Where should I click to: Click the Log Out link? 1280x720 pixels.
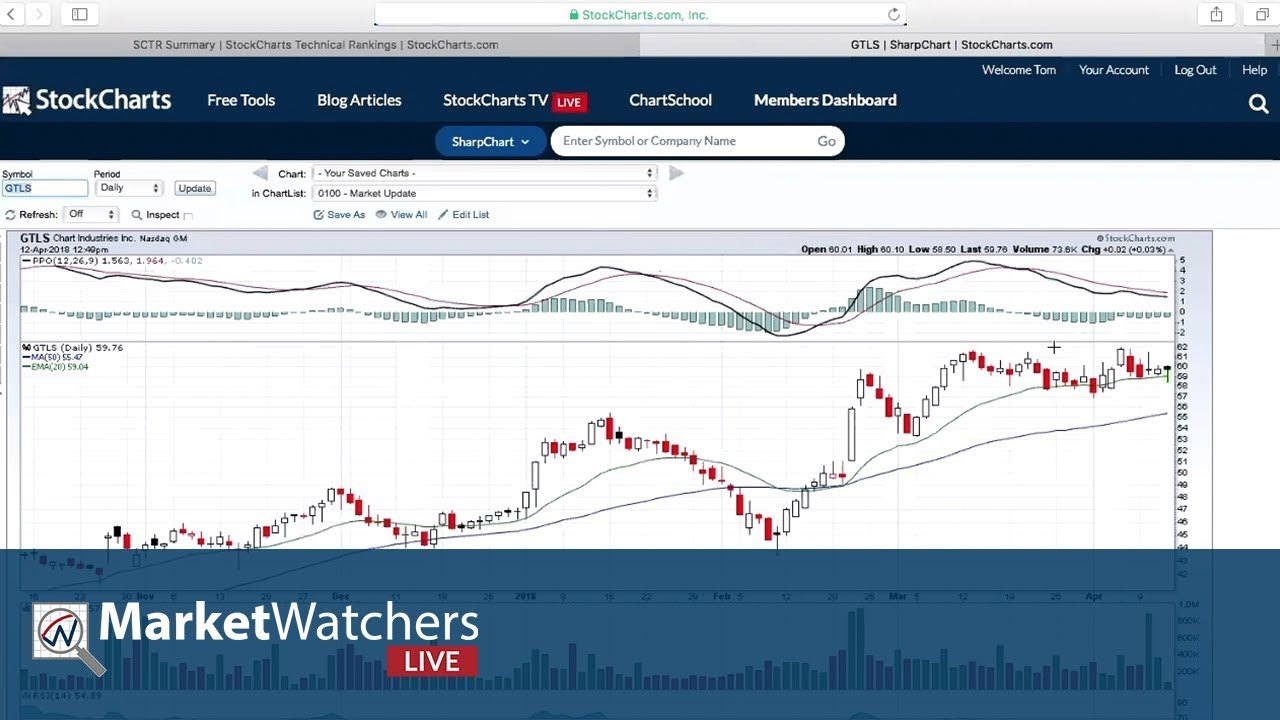tap(1195, 70)
